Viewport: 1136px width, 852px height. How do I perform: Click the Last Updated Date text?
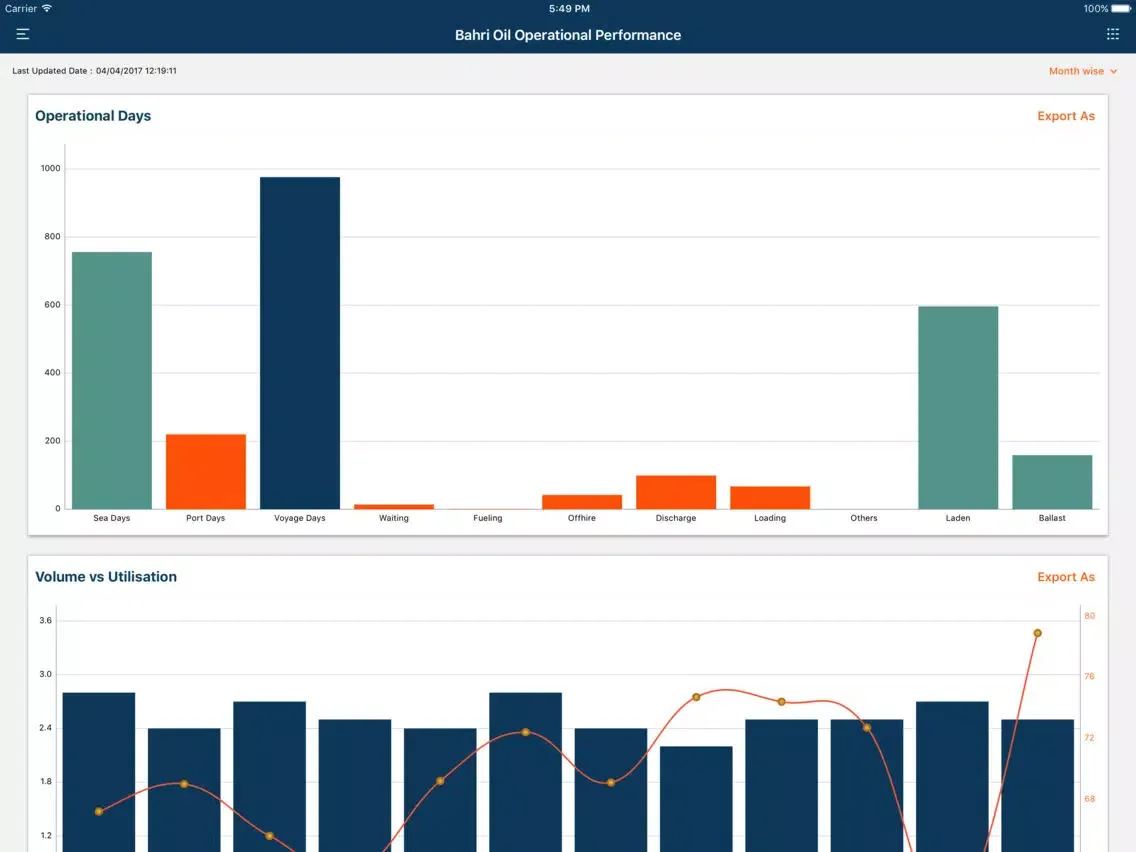pos(94,71)
